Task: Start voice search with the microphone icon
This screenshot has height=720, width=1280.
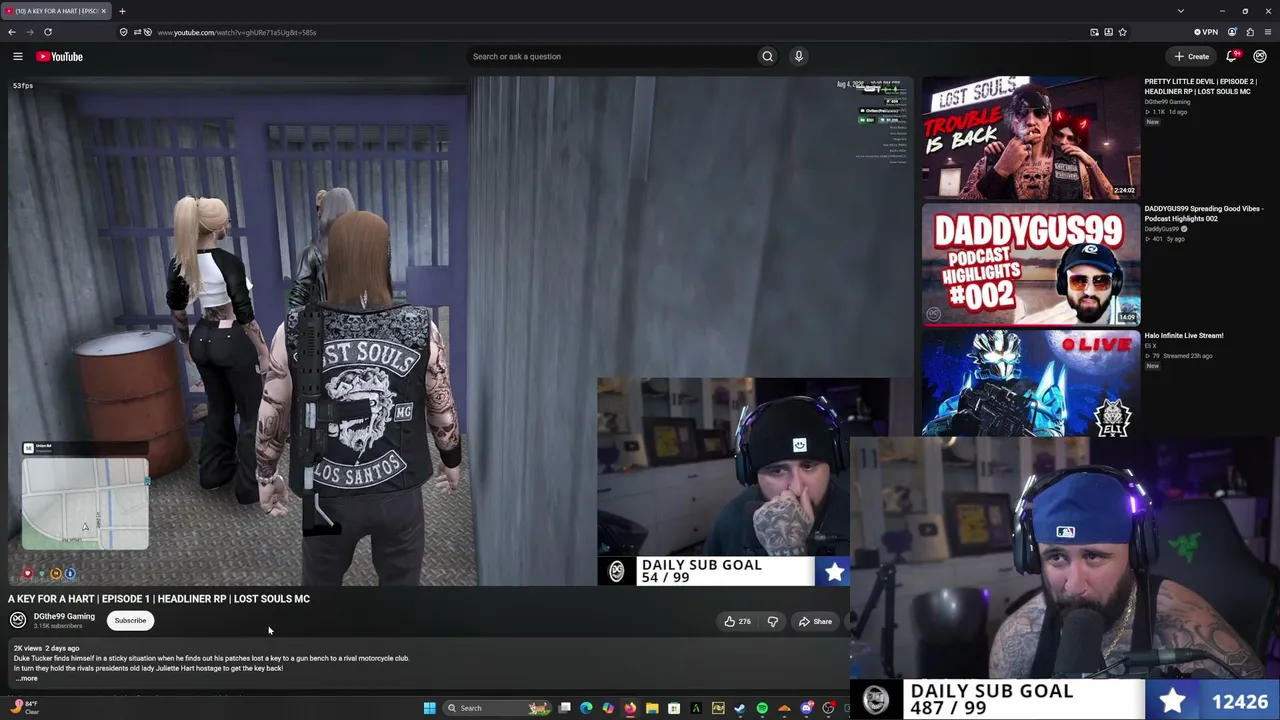Action: coord(798,57)
